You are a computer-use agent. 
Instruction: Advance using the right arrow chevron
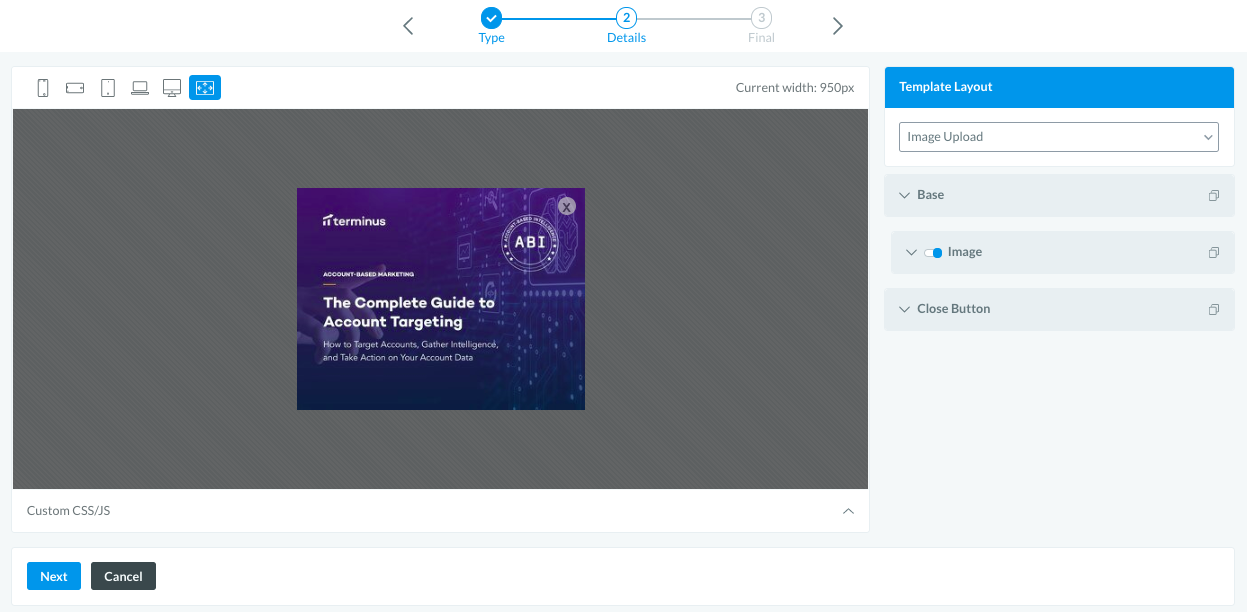(838, 26)
